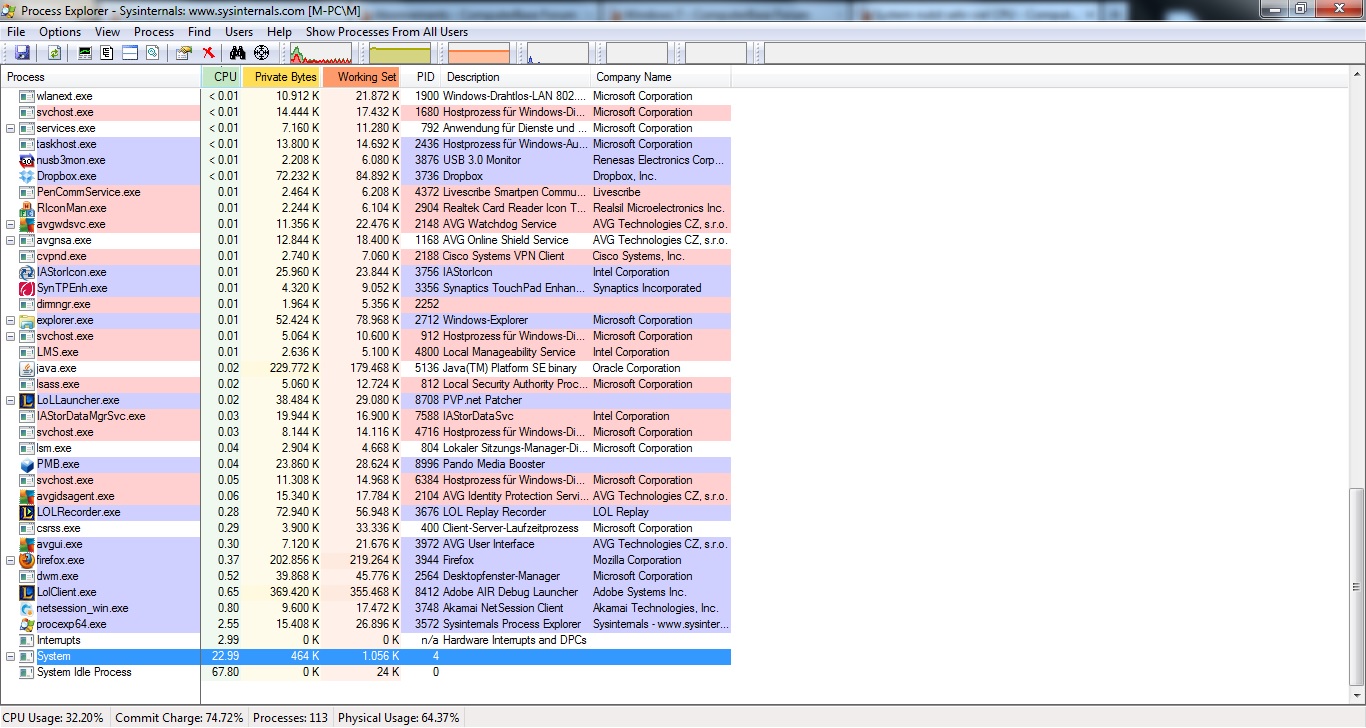Sort by the Working Set column header
This screenshot has width=1366, height=728.
(x=362, y=77)
